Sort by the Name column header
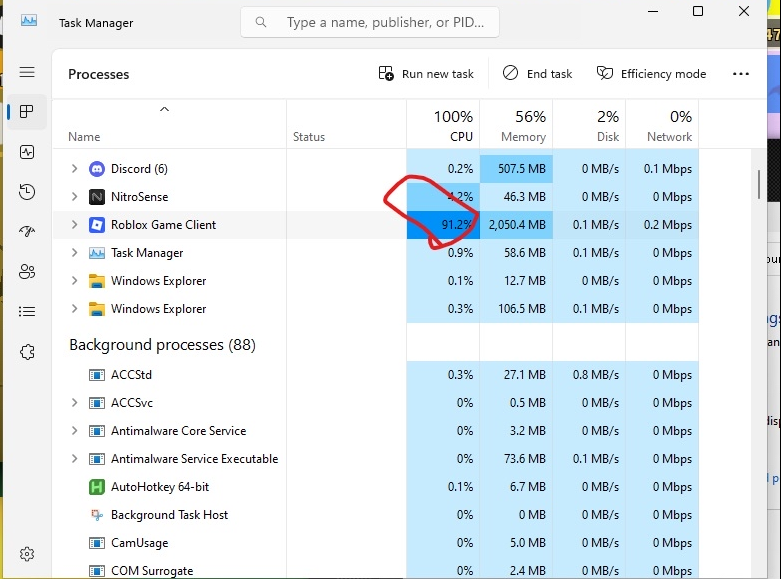This screenshot has width=781, height=579. 169,125
